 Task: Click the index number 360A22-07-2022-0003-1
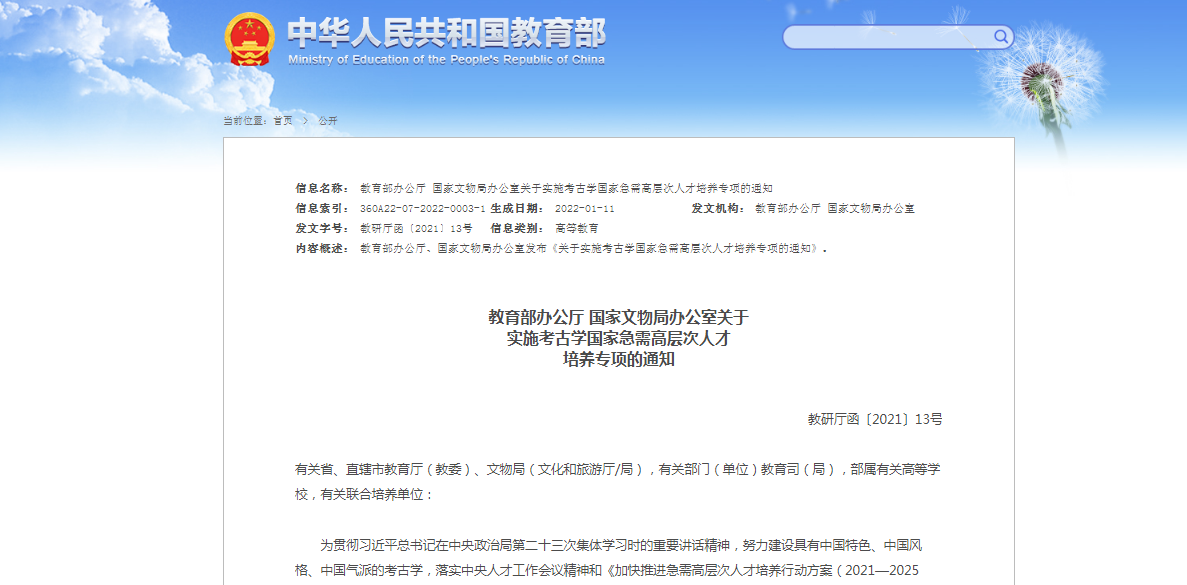422,208
